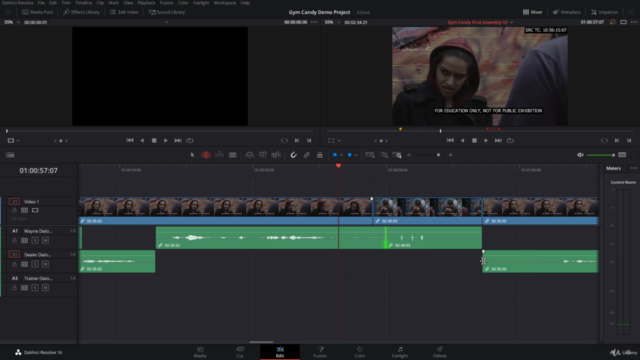Mute monitor volume speaker icon
The image size is (640, 360).
[580, 155]
